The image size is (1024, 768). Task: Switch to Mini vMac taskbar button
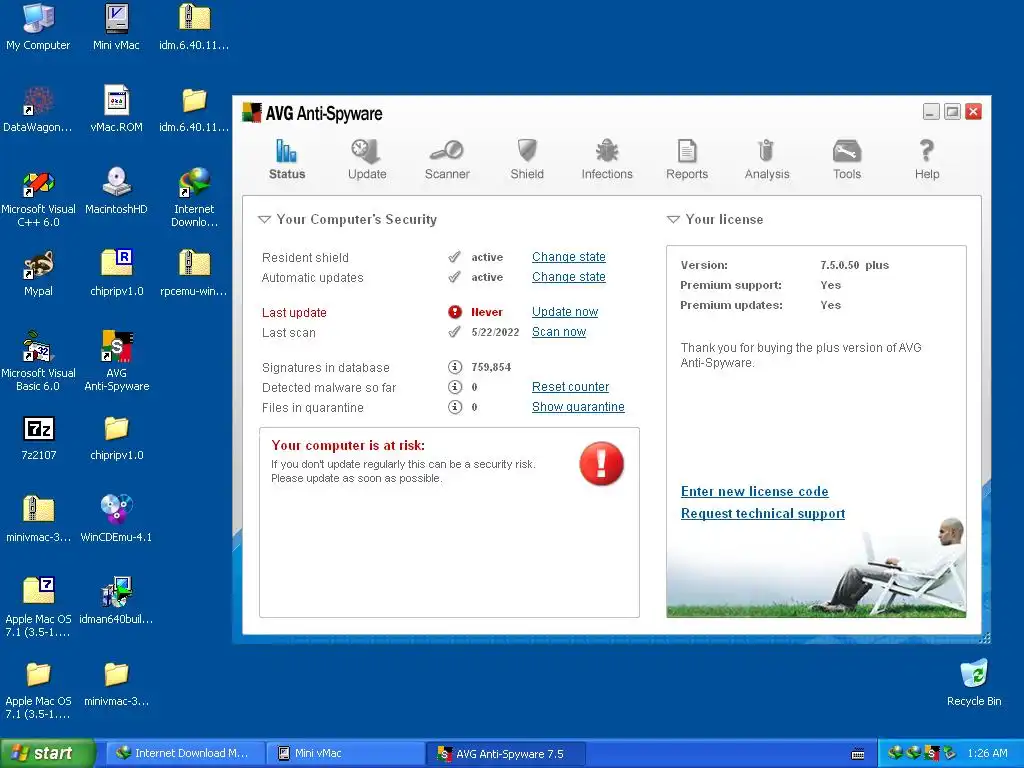click(345, 753)
